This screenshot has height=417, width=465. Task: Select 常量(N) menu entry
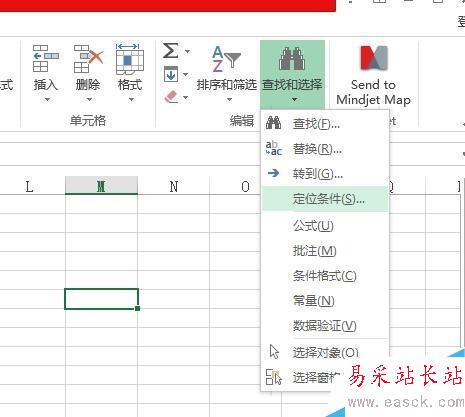click(x=325, y=301)
